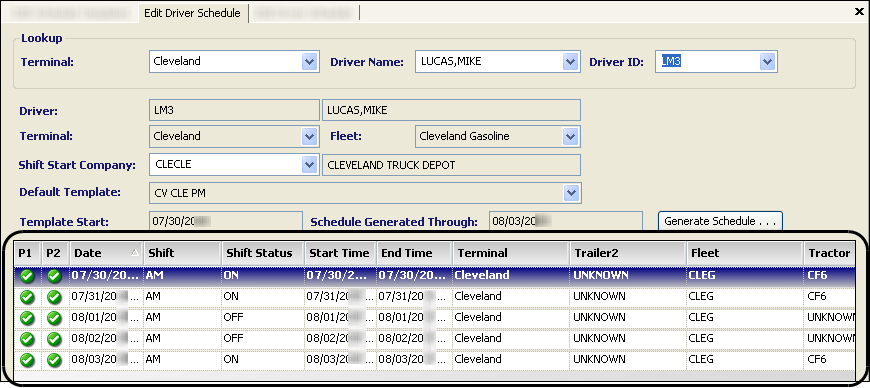870x388 pixels.
Task: Select the Edit Driver Schedule tab
Action: tap(192, 13)
